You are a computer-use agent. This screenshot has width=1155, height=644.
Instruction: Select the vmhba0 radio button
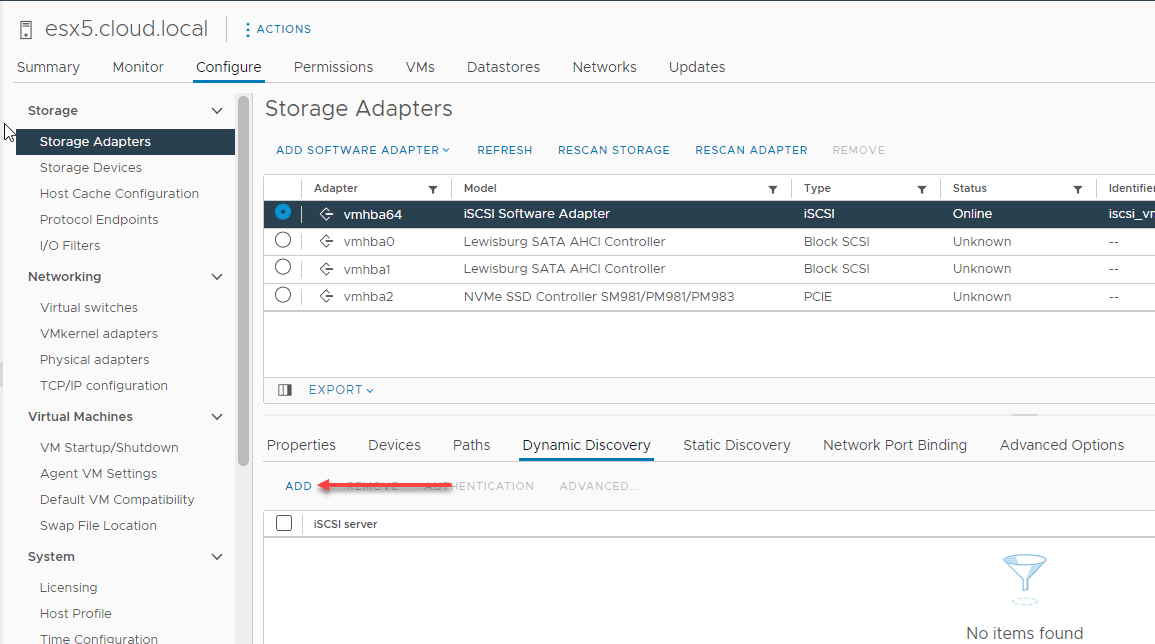click(x=283, y=240)
